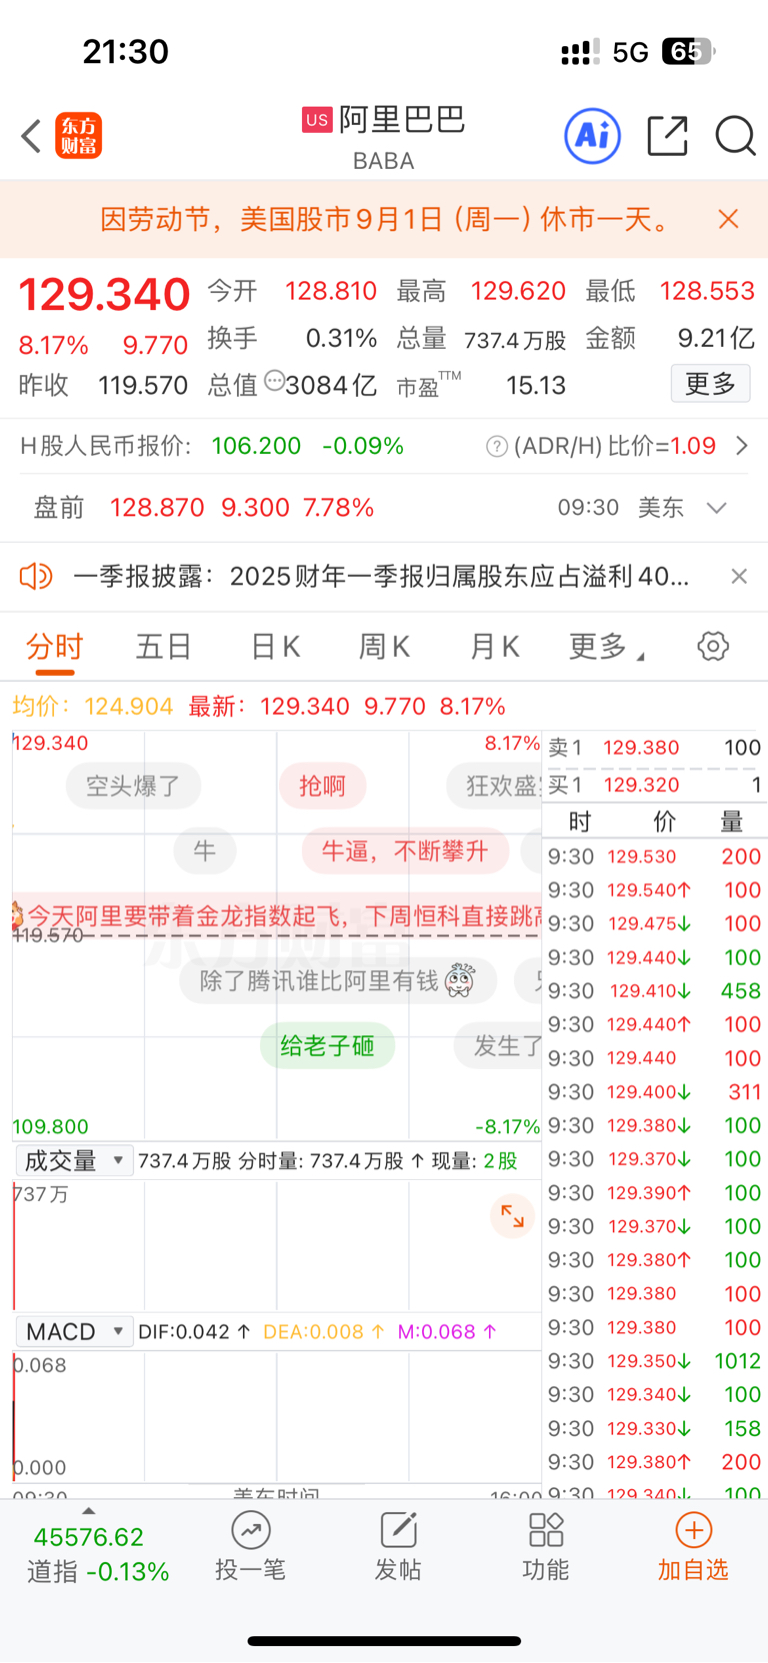Switch to the 日K tab

click(275, 647)
